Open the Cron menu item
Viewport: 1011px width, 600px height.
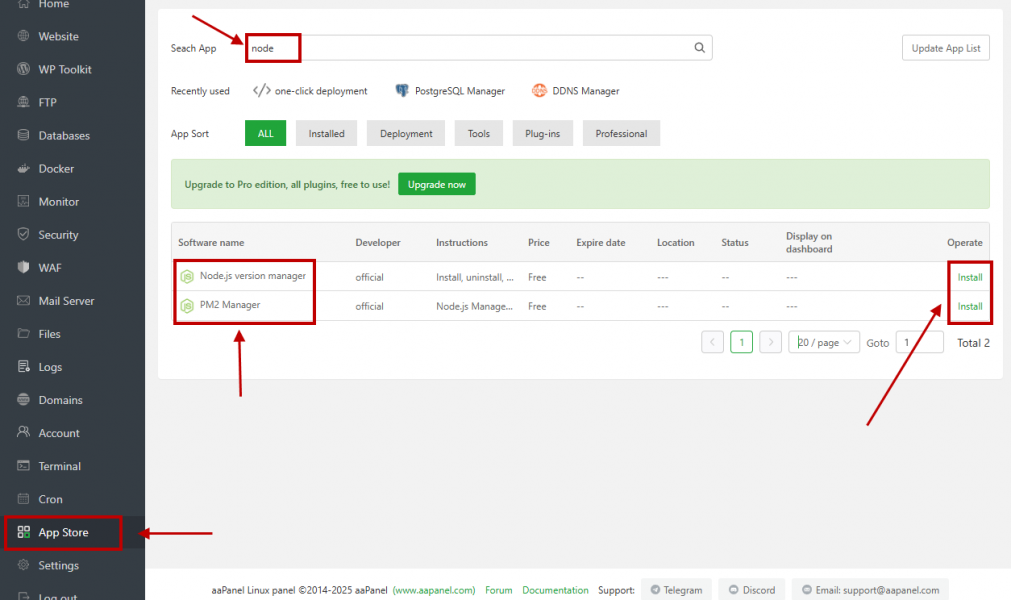click(72, 499)
